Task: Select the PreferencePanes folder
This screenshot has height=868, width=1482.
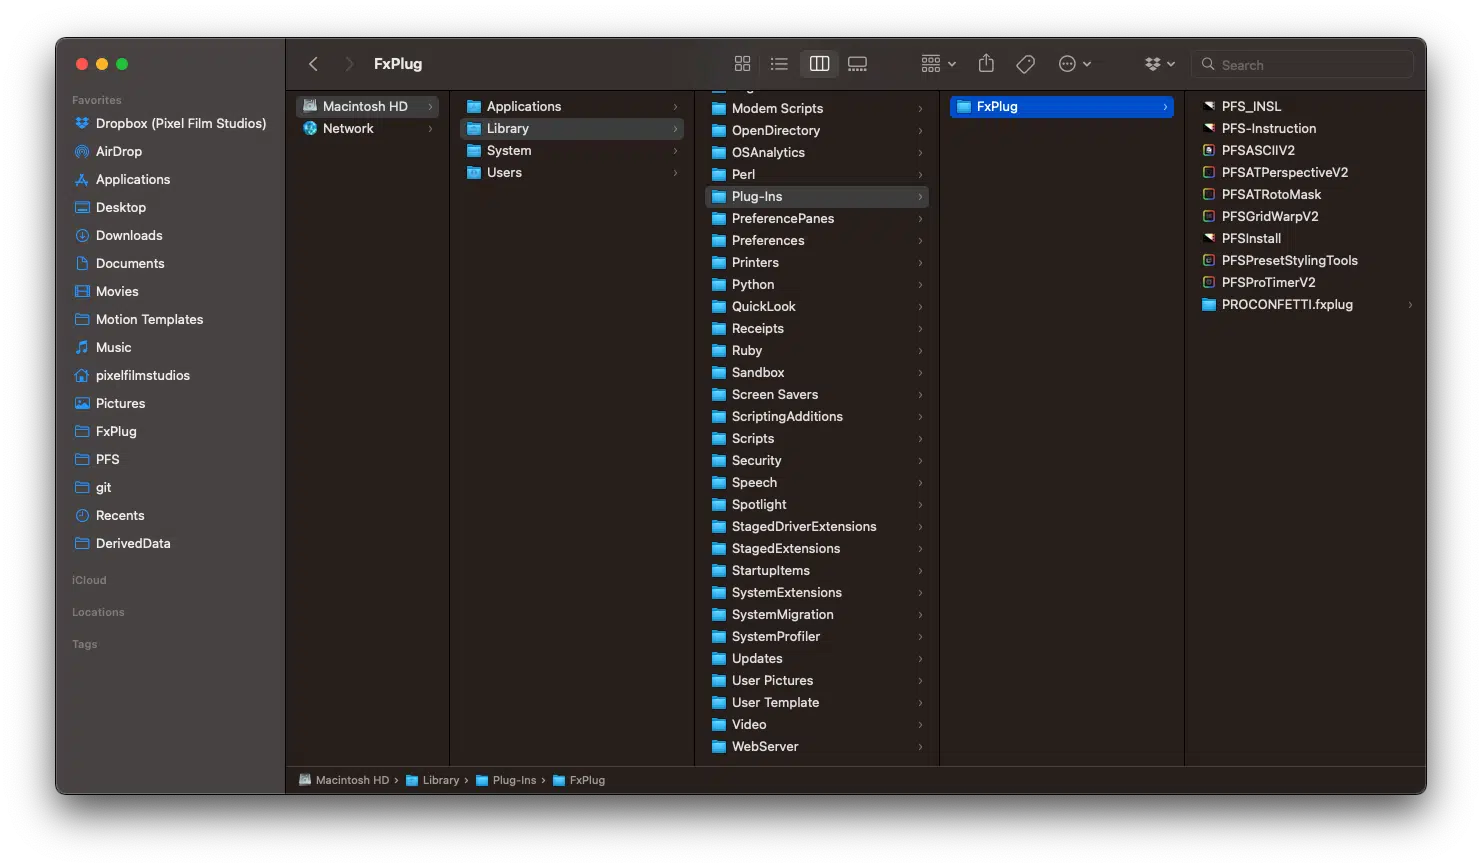Action: [x=817, y=218]
